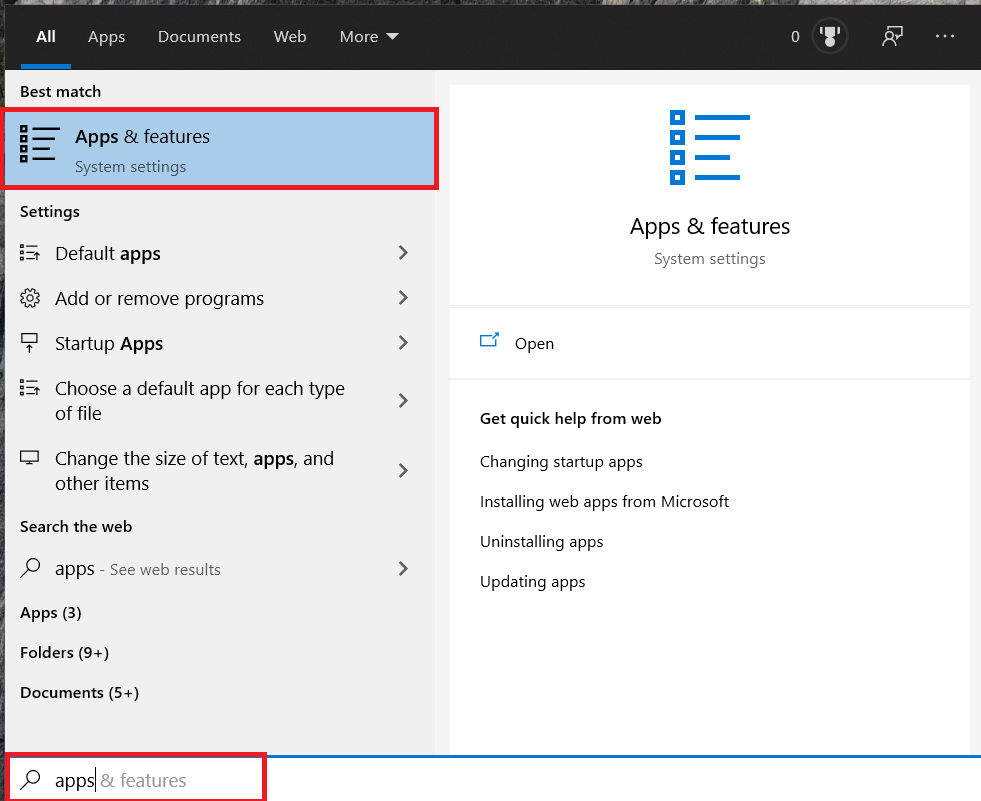
Task: Click Open in the preview pane
Action: tap(533, 343)
